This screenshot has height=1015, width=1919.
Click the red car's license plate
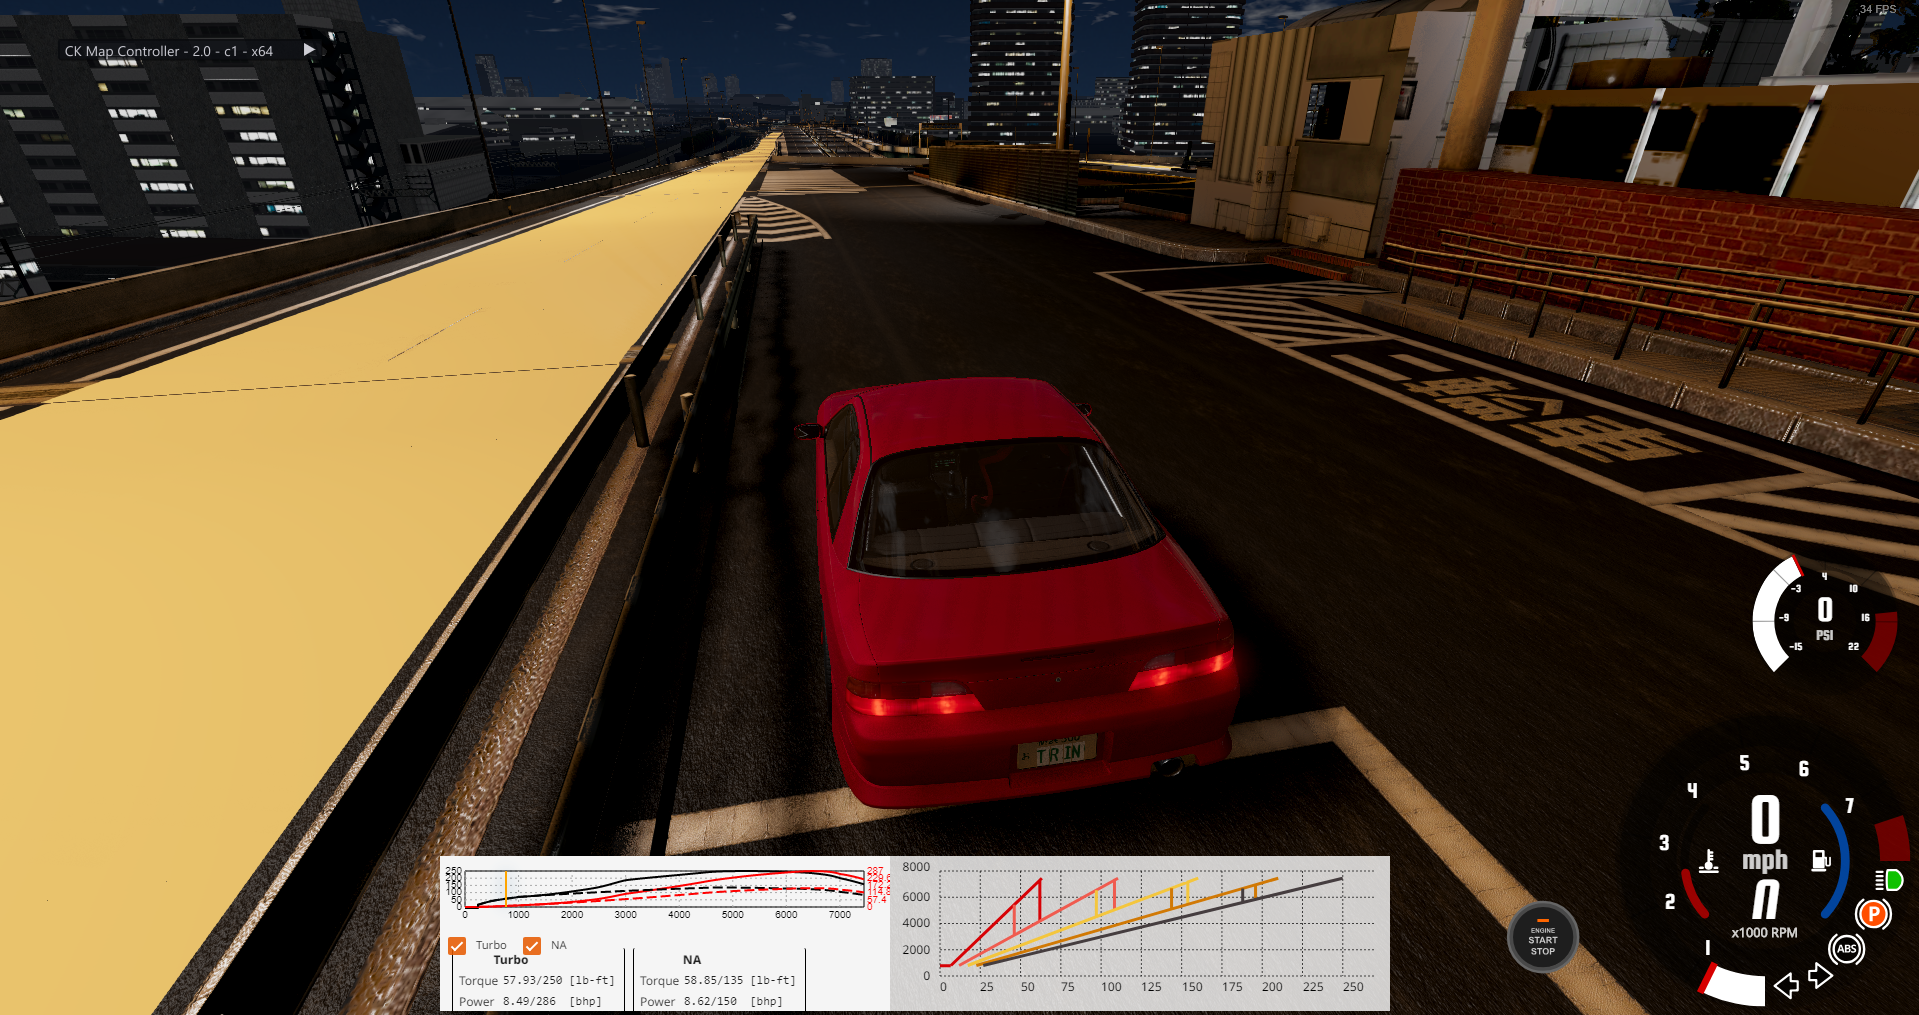point(1057,751)
